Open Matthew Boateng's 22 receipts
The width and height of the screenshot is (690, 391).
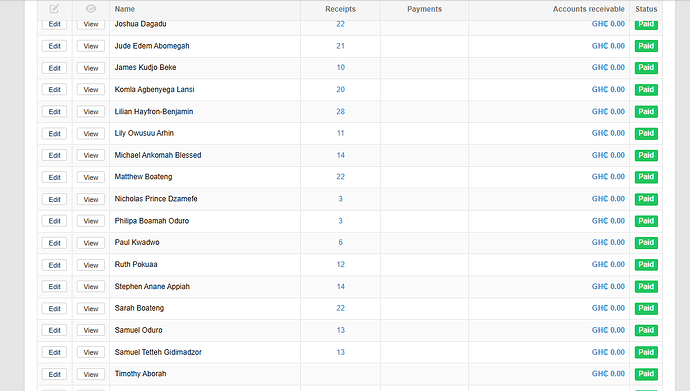click(x=340, y=176)
